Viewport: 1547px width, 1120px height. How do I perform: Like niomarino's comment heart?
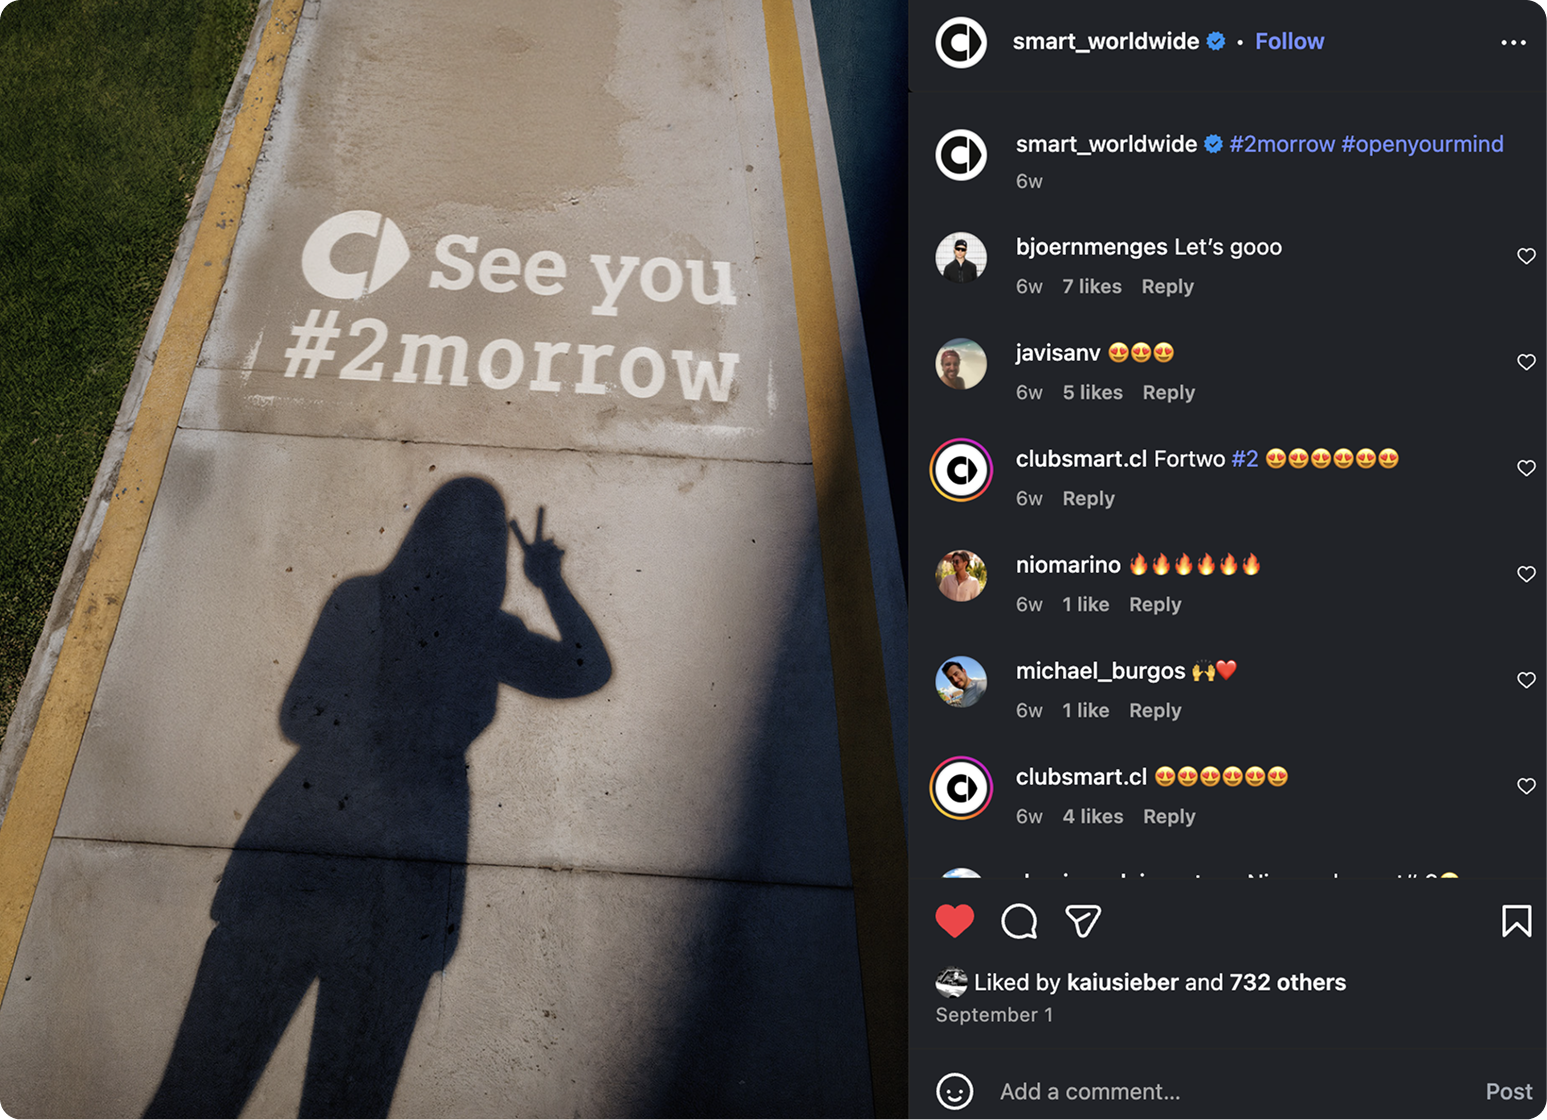[1526, 574]
